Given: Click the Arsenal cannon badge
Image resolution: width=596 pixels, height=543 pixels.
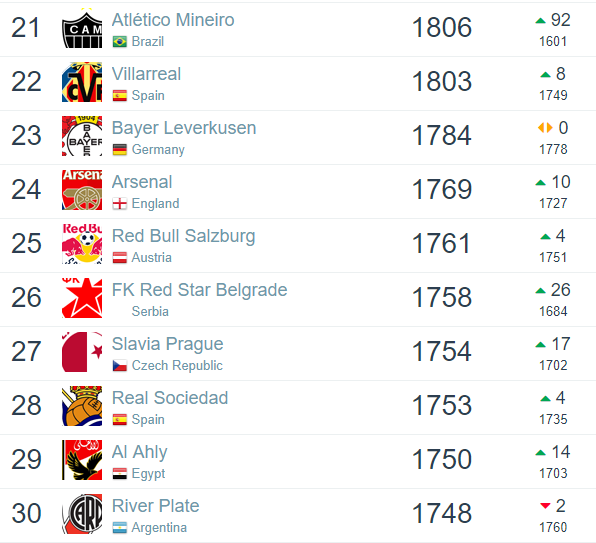Looking at the screenshot, I should pyautogui.click(x=82, y=190).
